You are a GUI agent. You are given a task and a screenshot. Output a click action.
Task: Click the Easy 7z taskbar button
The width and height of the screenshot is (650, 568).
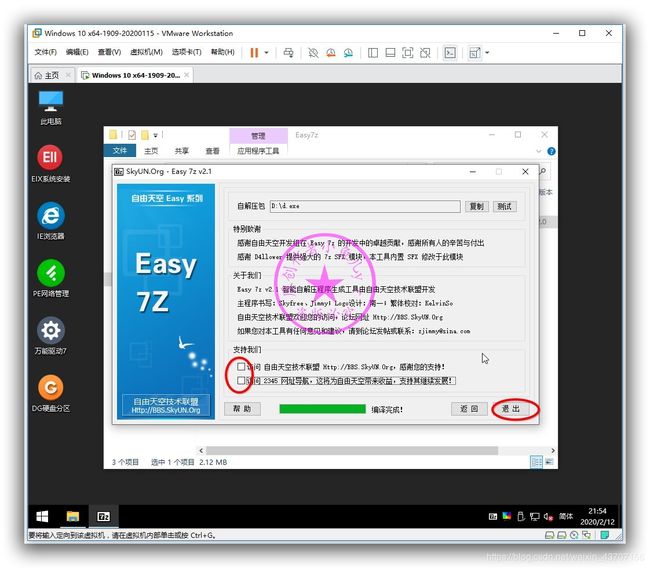103,516
